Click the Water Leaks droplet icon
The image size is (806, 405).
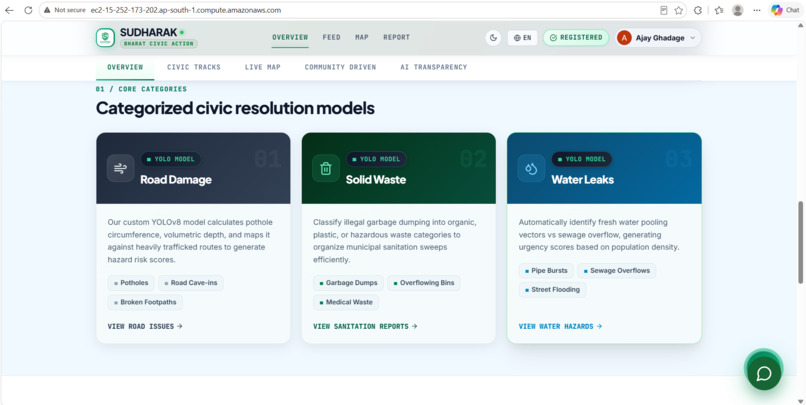click(532, 168)
